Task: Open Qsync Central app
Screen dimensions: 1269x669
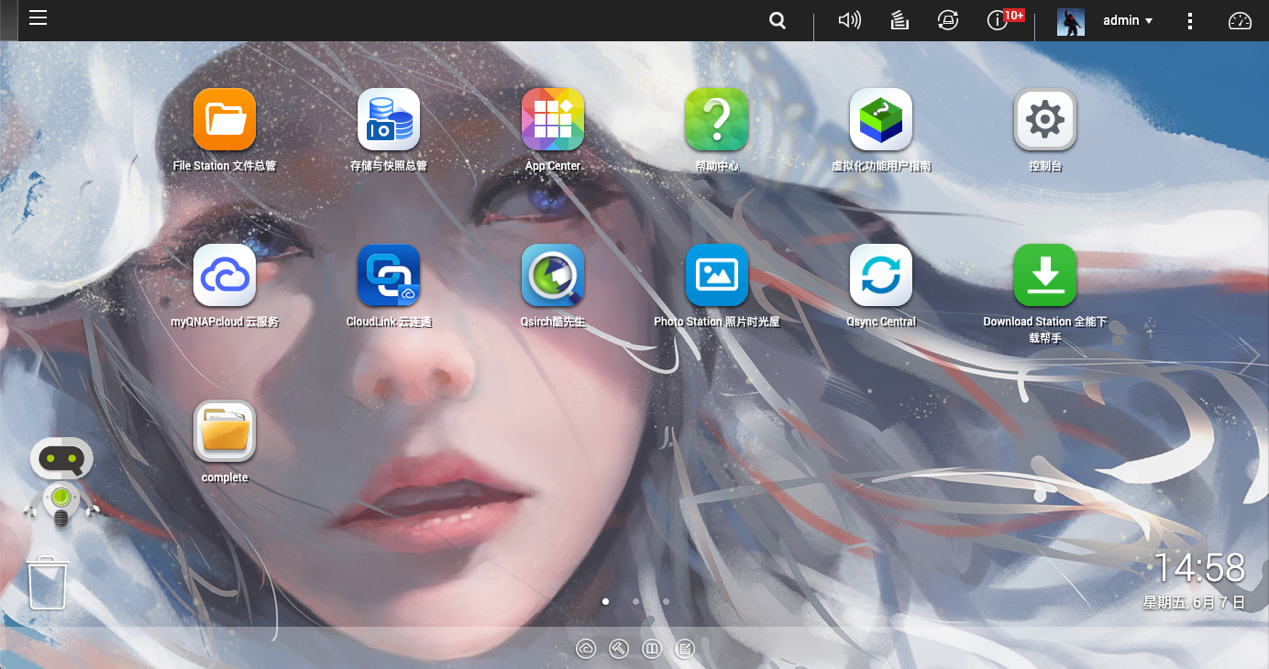Action: tap(880, 276)
